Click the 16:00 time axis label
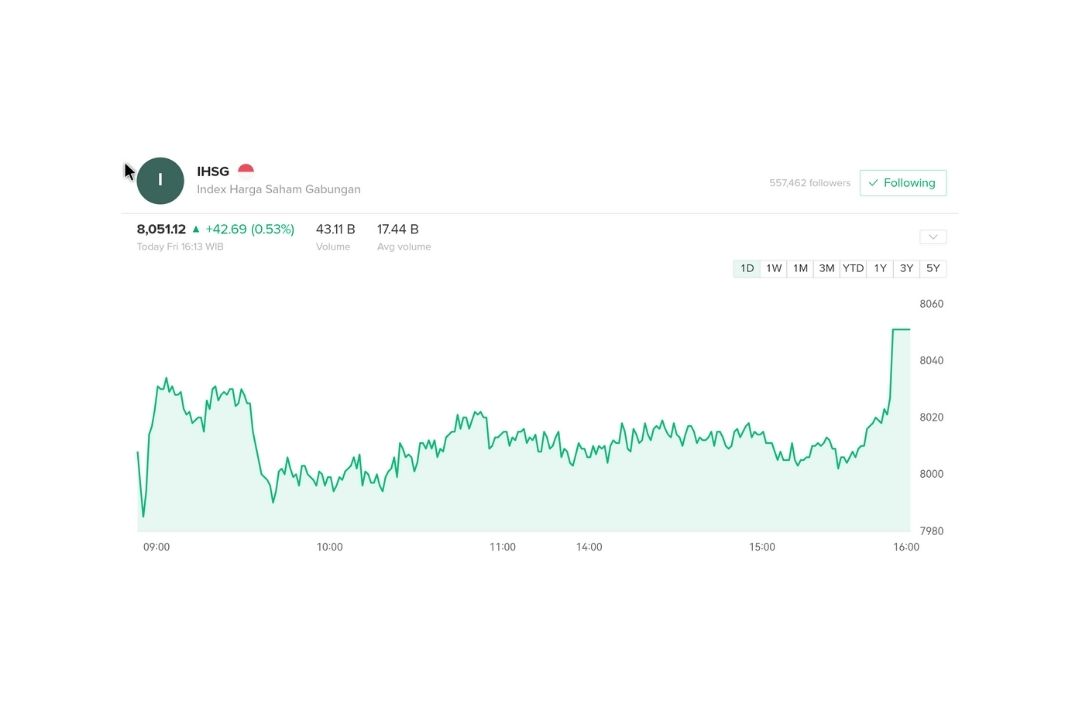This screenshot has width=1080, height=720. coord(906,547)
